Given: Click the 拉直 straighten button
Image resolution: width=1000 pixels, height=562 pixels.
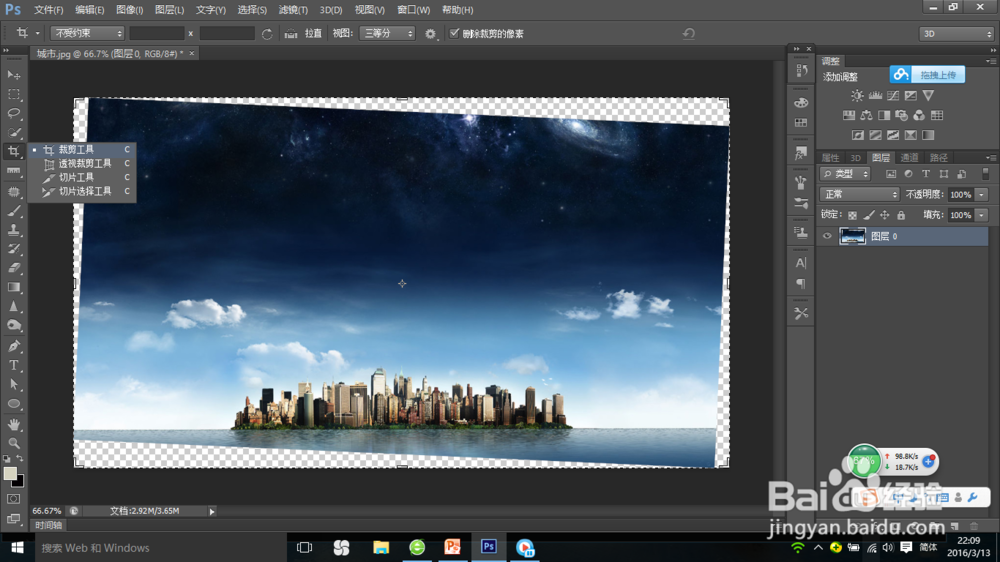Looking at the screenshot, I should coord(304,33).
